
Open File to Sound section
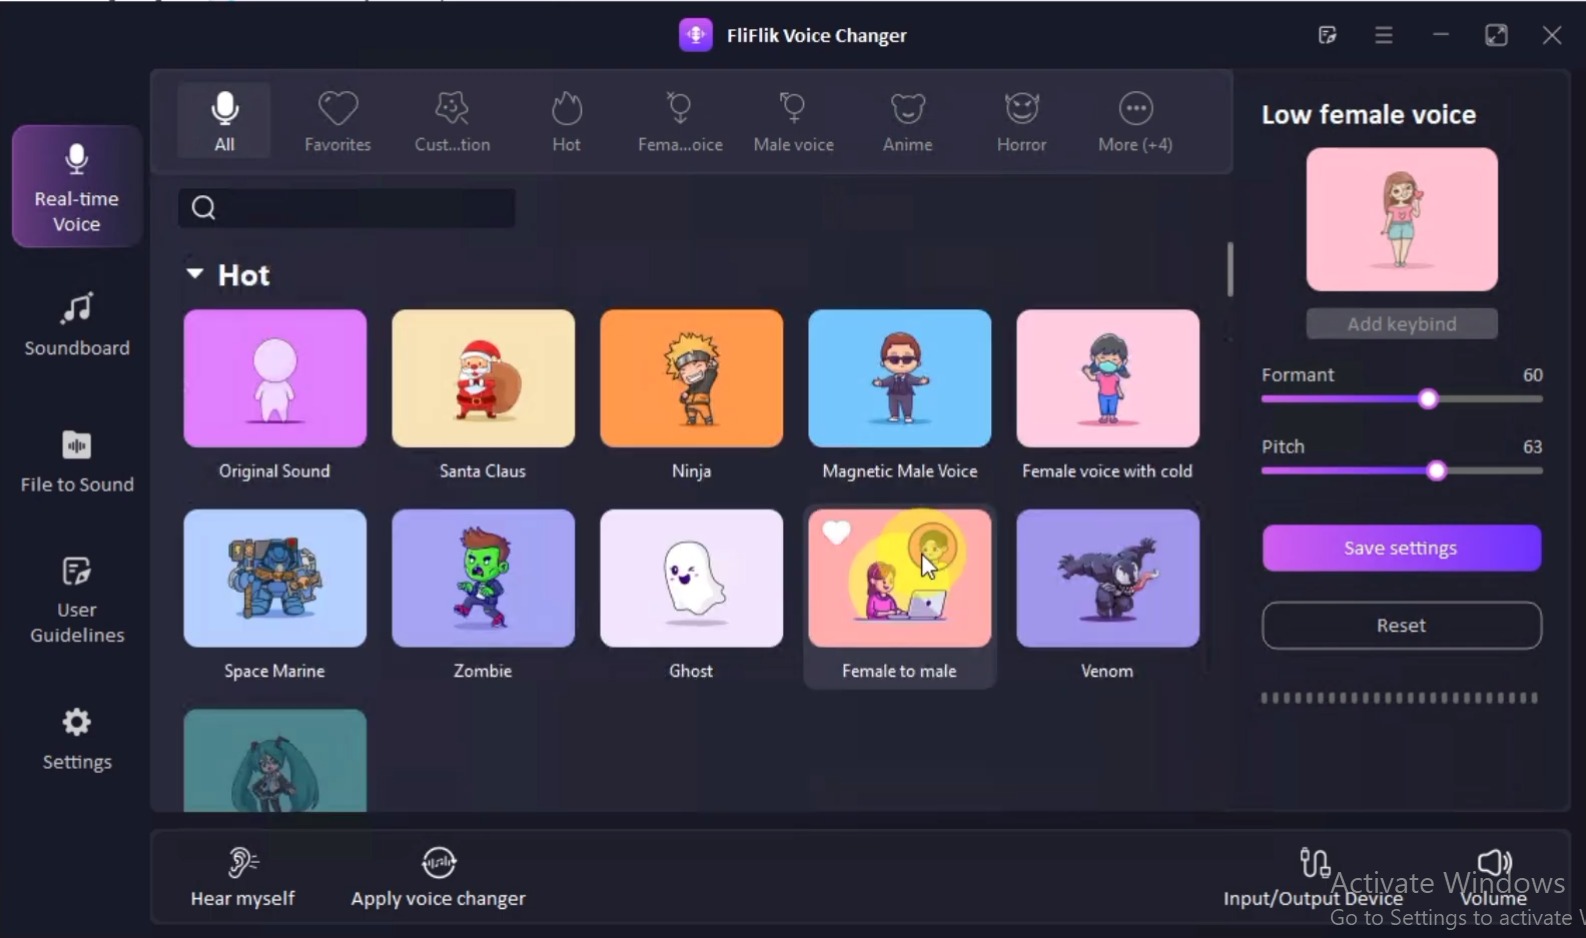pos(77,461)
